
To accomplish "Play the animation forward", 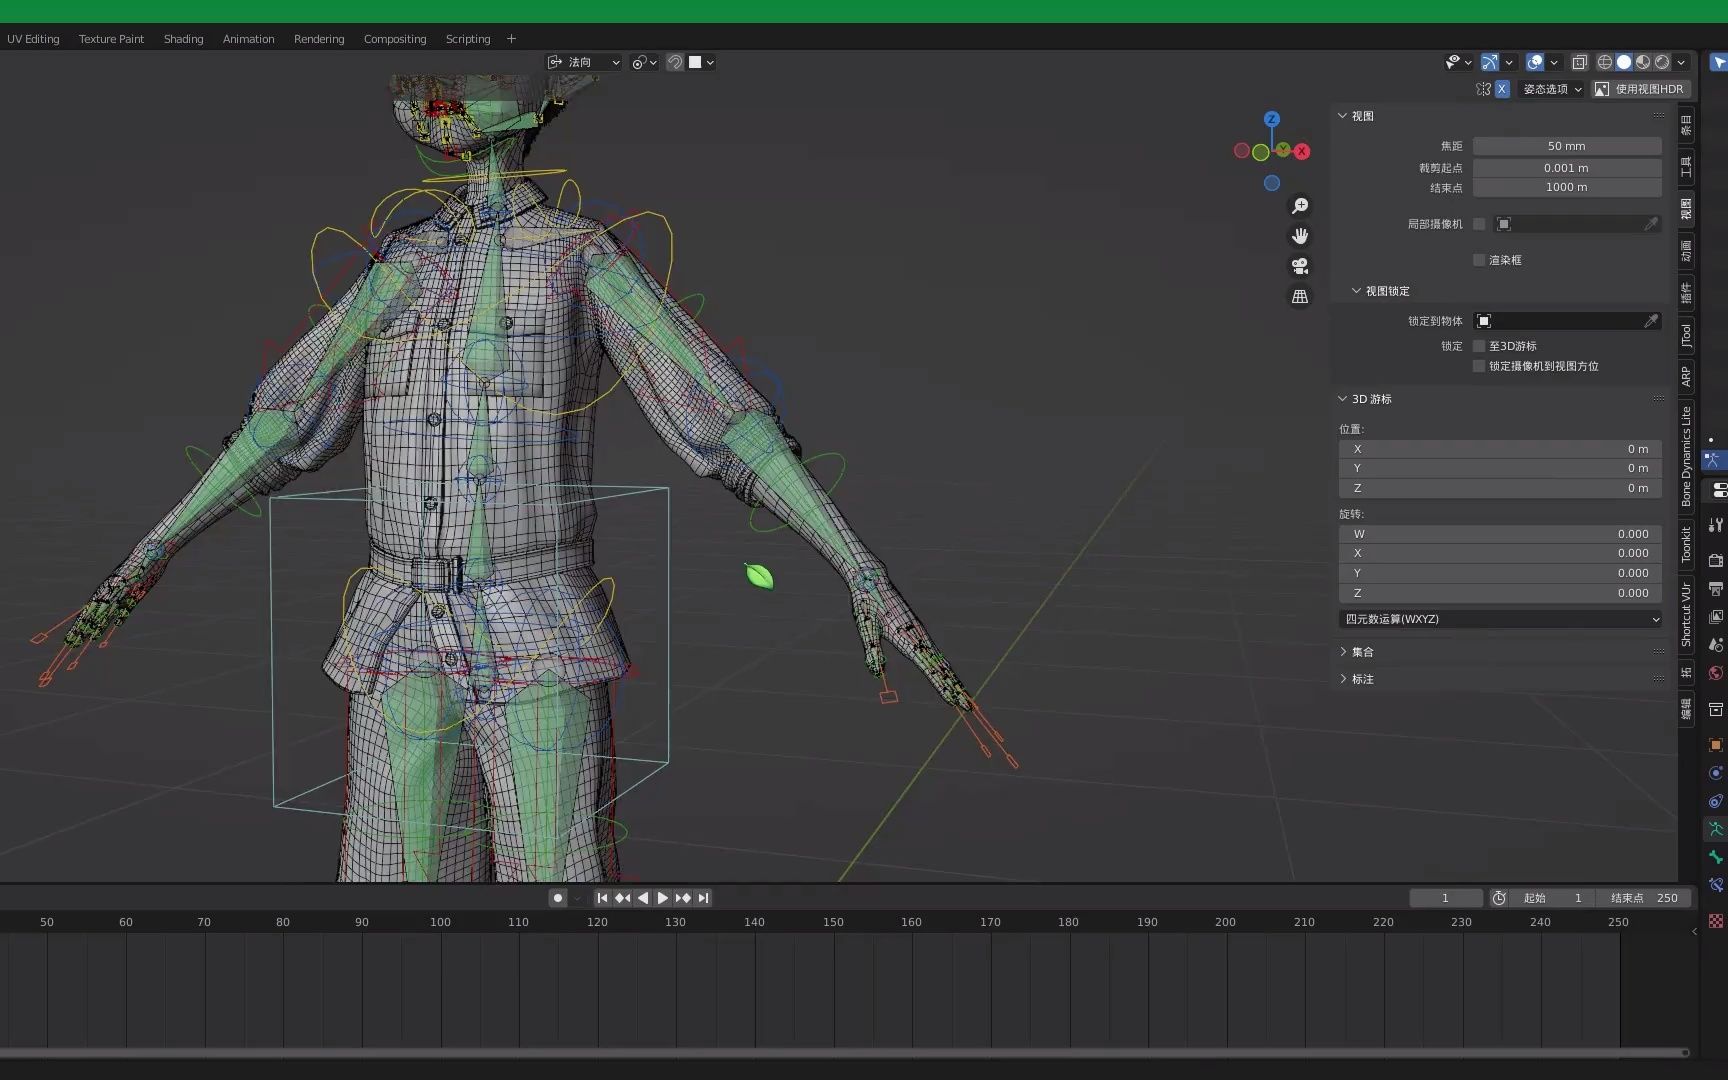I will tap(662, 898).
